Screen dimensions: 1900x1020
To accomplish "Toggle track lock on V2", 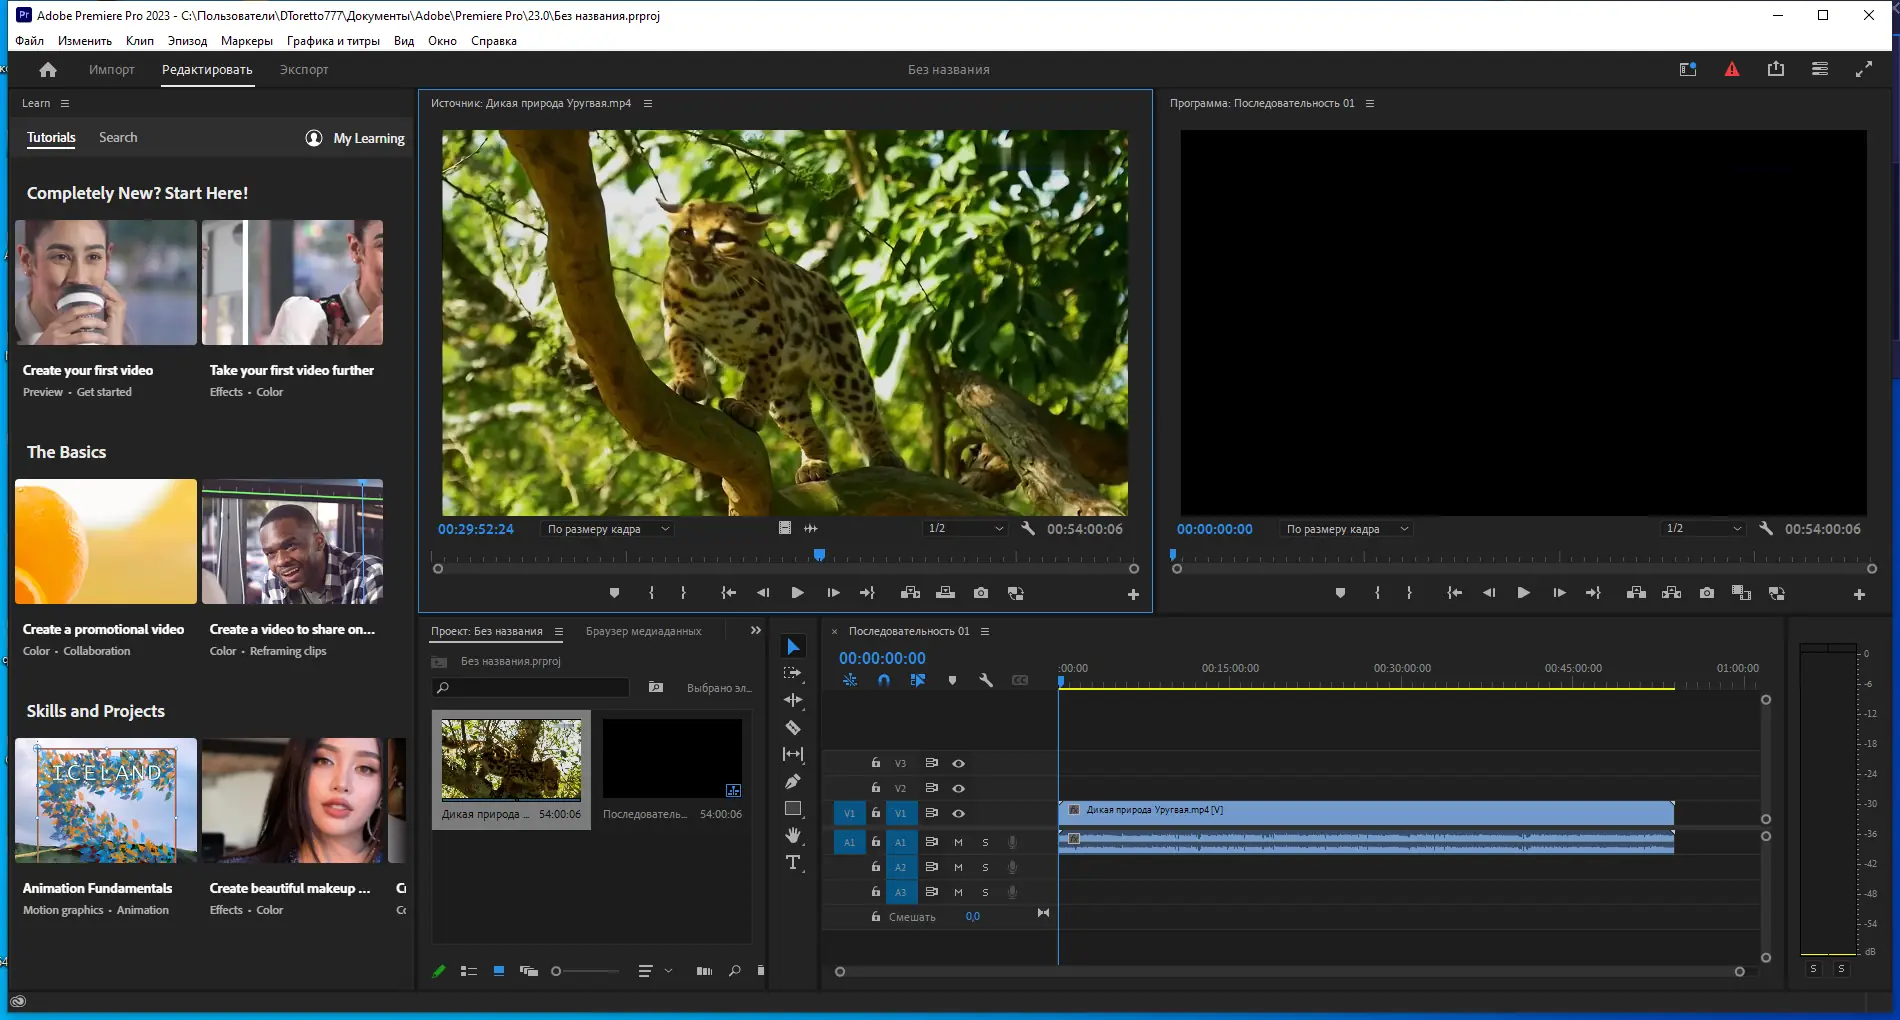I will [x=876, y=788].
